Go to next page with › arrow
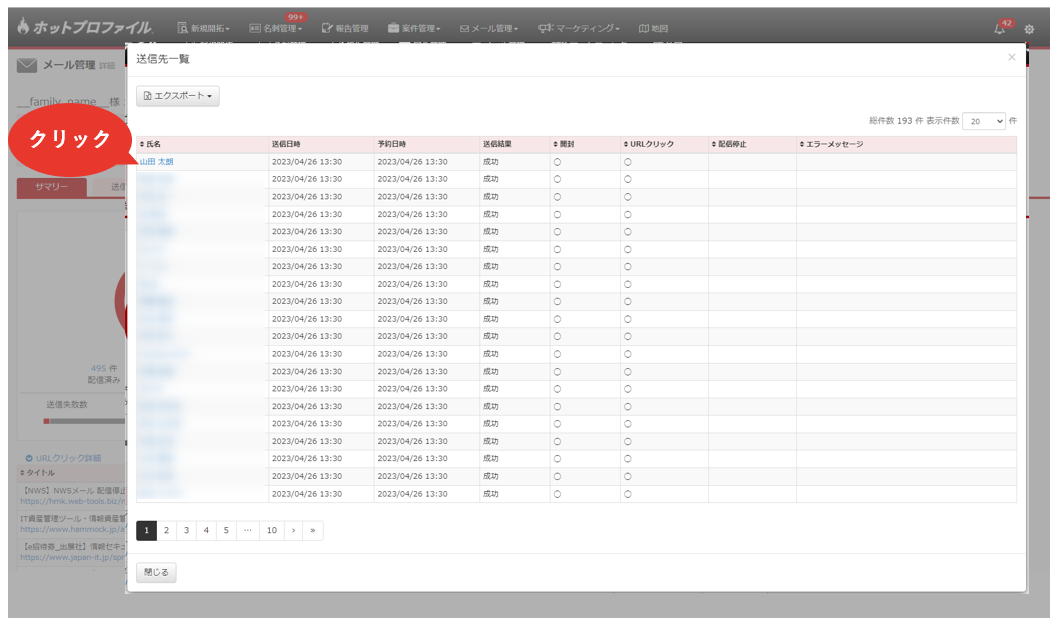The height and width of the screenshot is (619, 1050). click(293, 530)
